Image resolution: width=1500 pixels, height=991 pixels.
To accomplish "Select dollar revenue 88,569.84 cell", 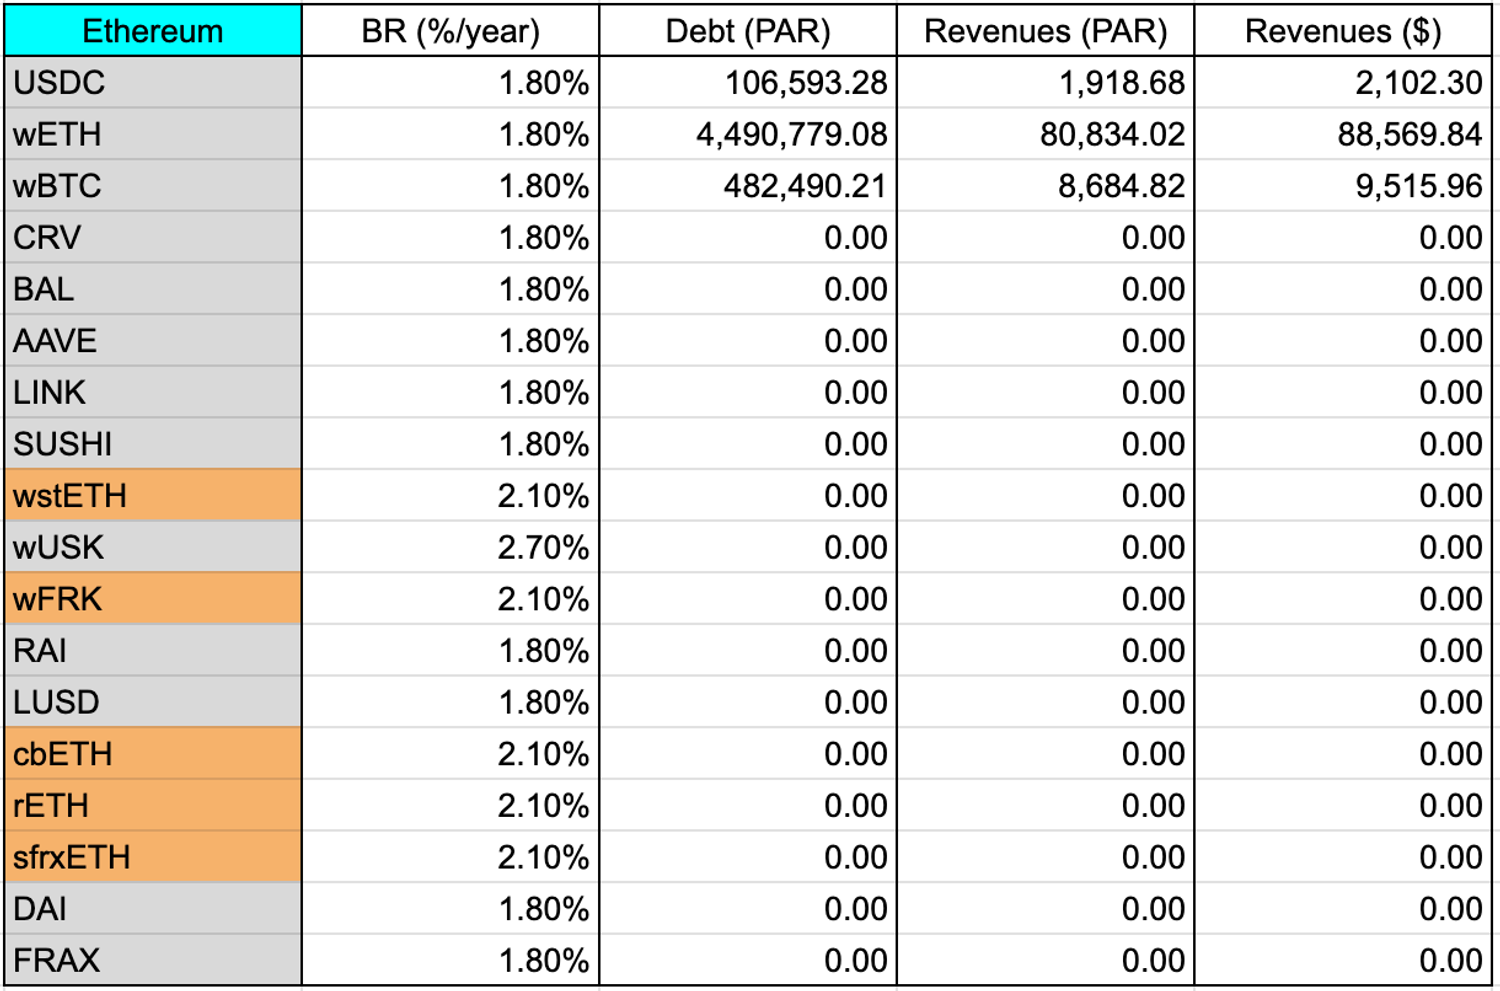I will [x=1343, y=134].
